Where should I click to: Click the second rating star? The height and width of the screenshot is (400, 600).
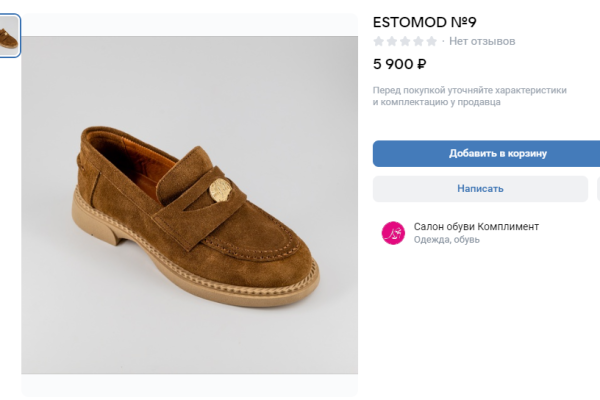(x=392, y=42)
